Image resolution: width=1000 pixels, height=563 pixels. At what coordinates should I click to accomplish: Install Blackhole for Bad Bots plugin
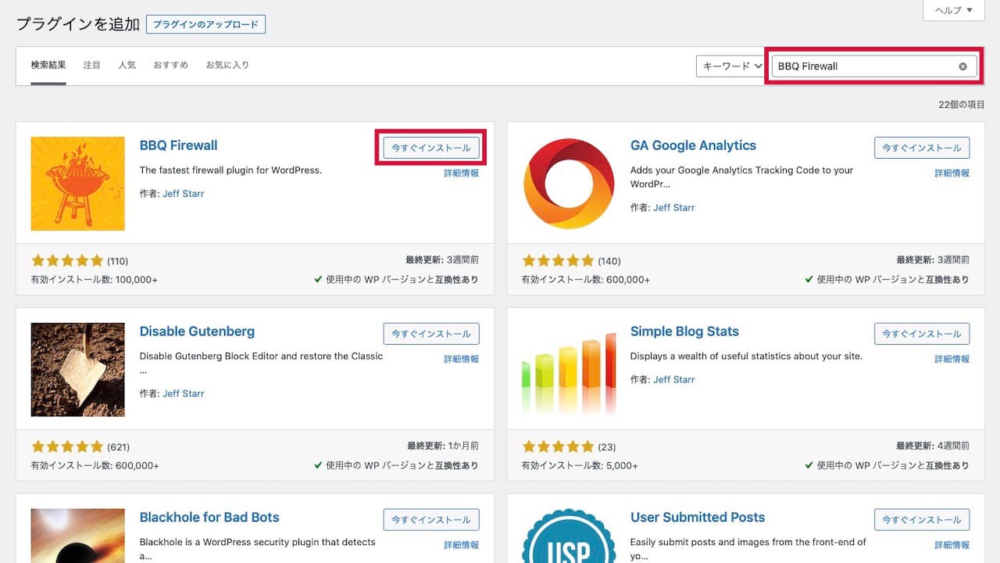point(431,520)
